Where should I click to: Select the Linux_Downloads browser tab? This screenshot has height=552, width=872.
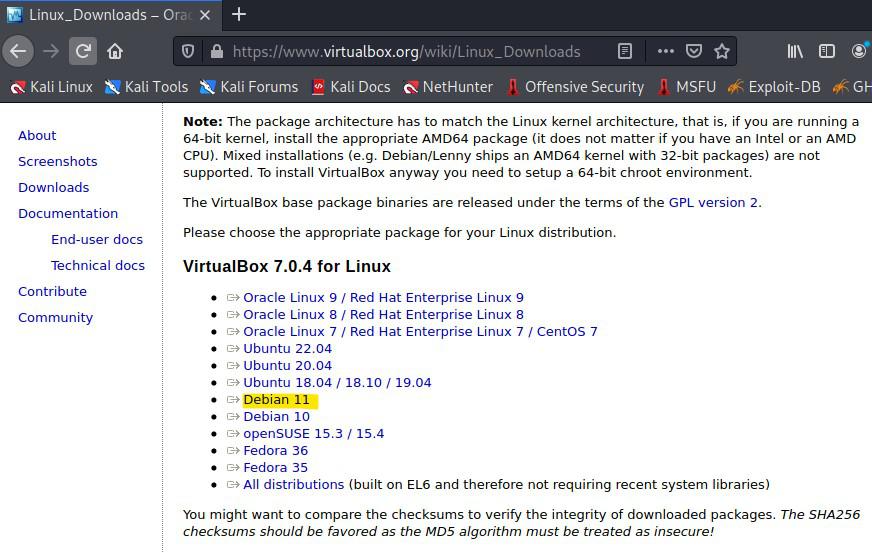coord(110,15)
